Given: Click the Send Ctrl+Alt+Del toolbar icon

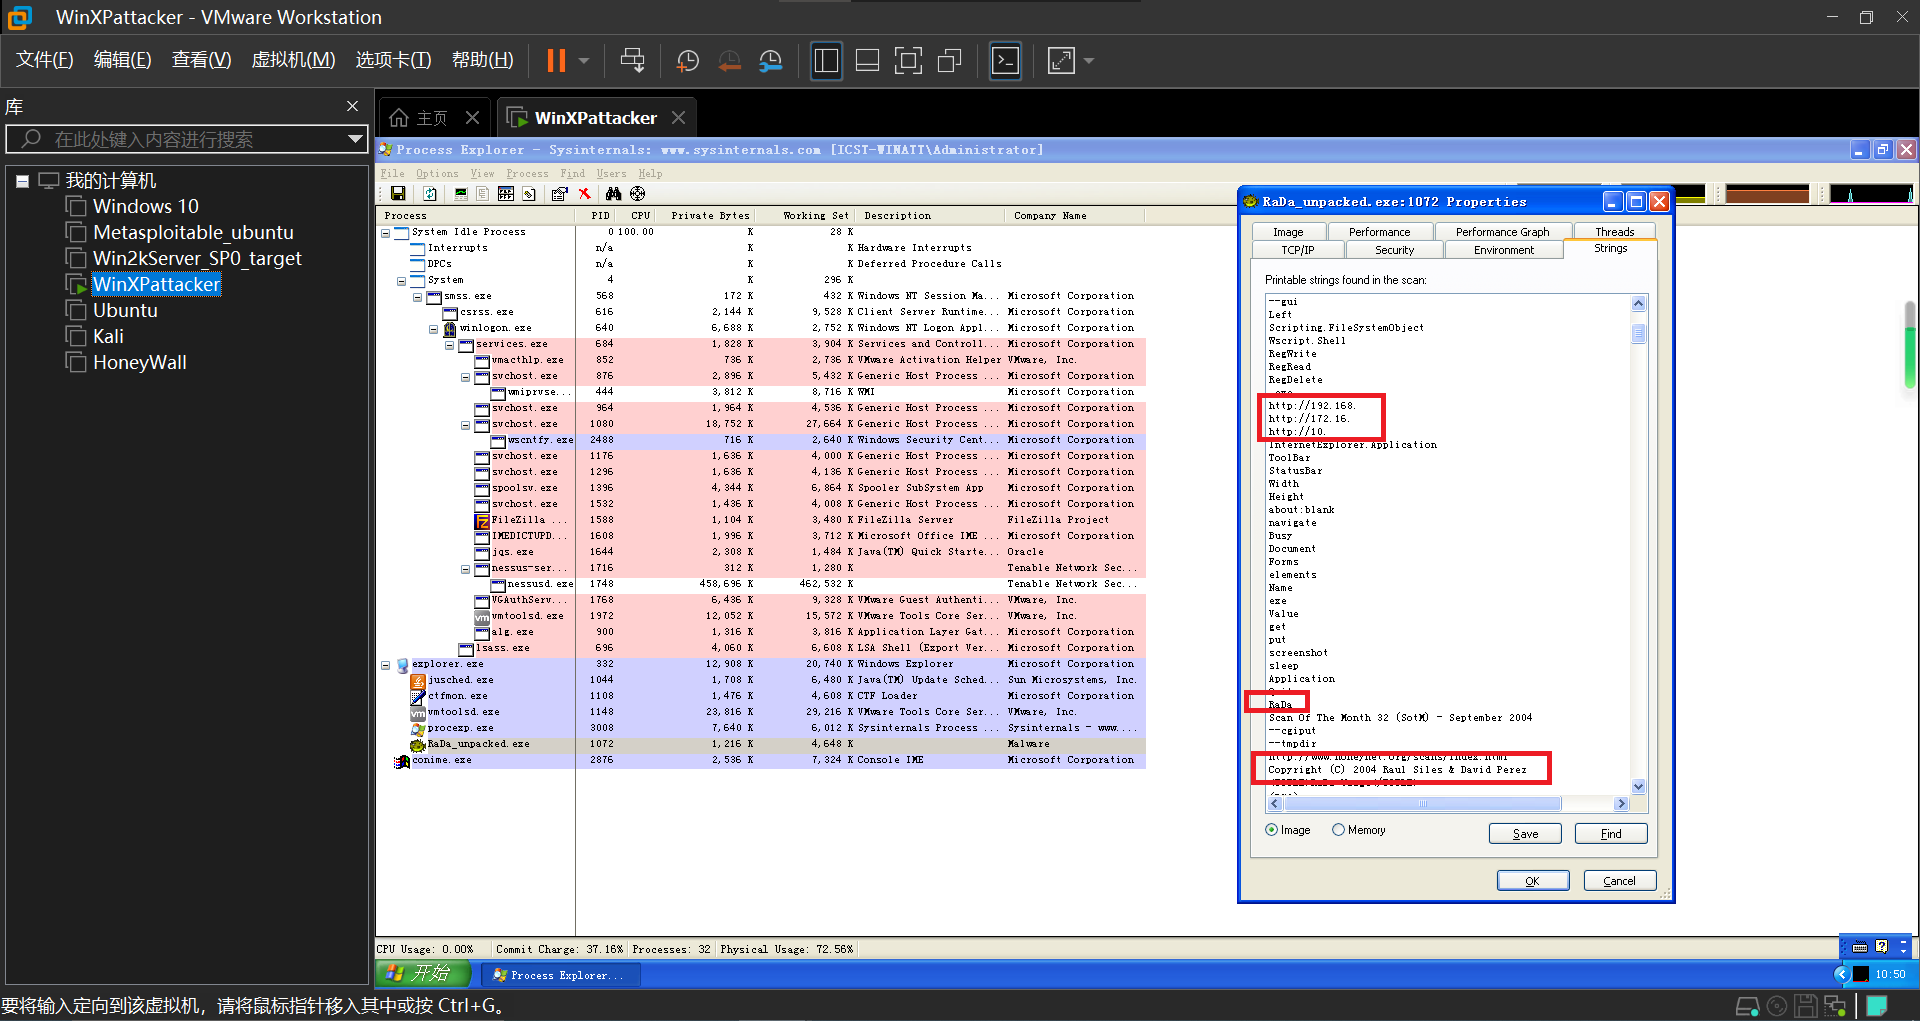Looking at the screenshot, I should pos(632,61).
